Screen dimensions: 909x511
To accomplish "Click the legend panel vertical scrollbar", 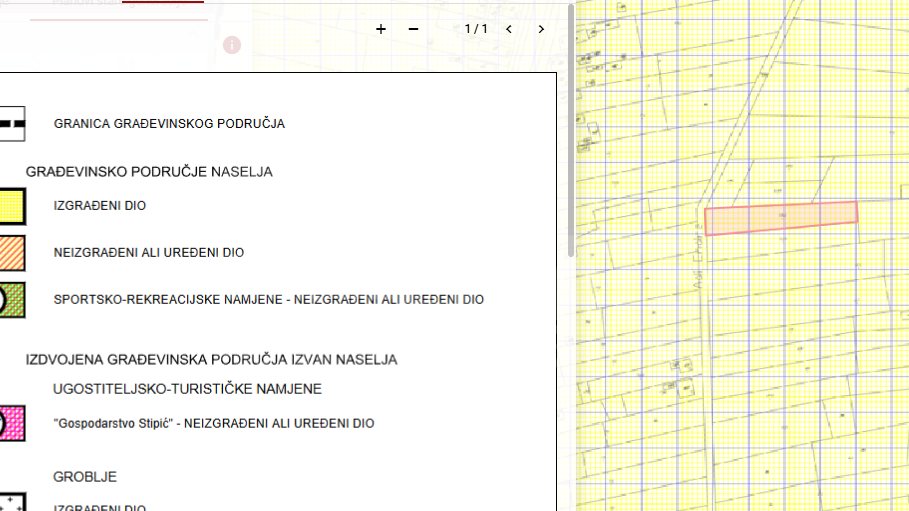I will tap(571, 130).
